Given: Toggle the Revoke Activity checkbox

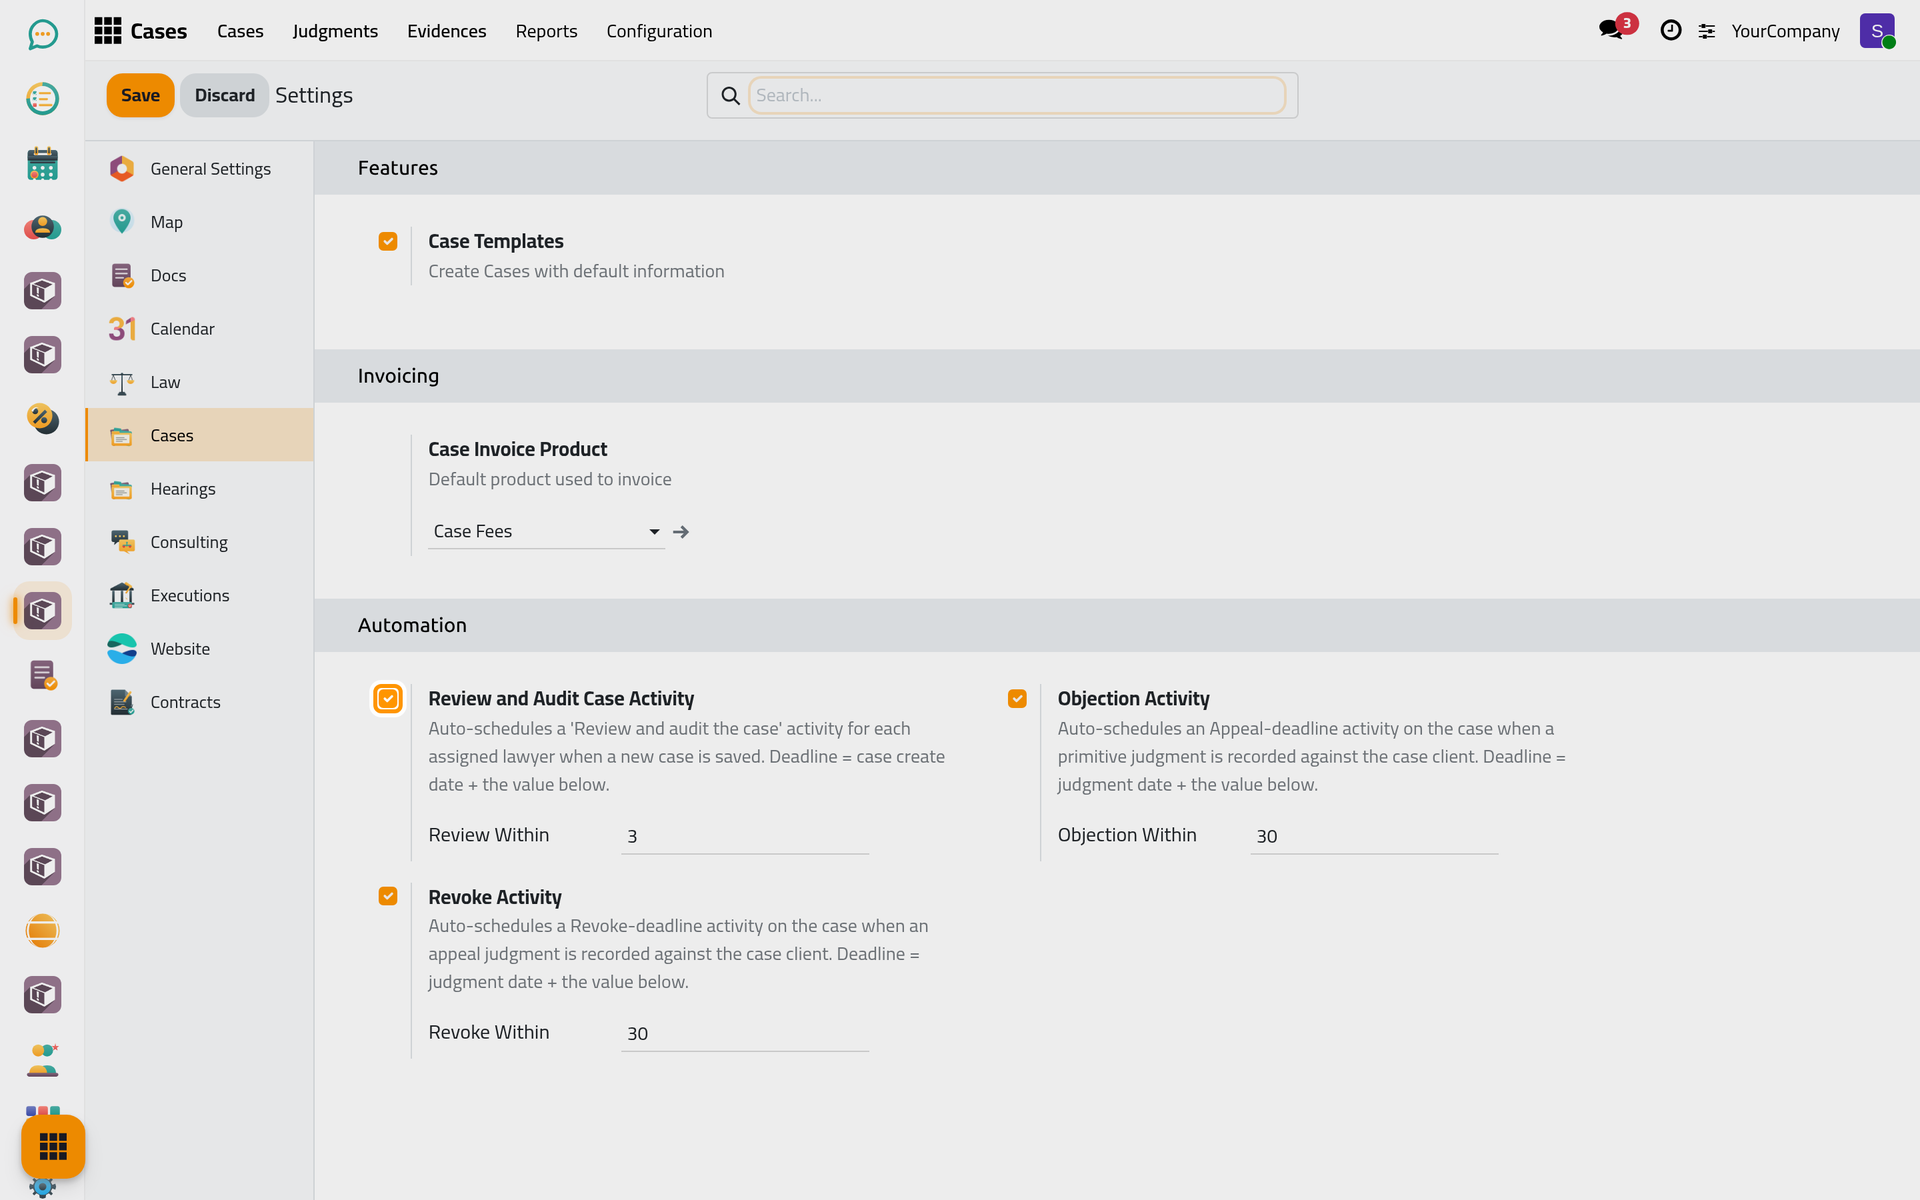Looking at the screenshot, I should tap(388, 896).
